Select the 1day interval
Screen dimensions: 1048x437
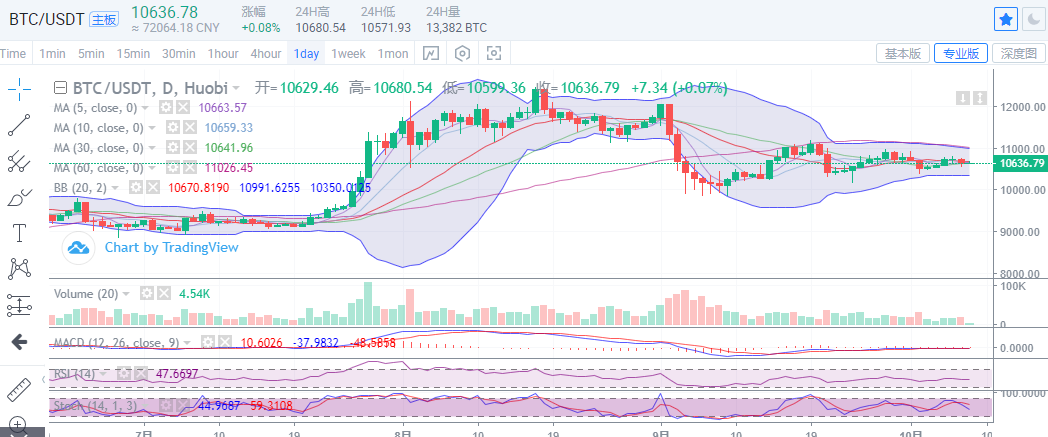click(306, 54)
